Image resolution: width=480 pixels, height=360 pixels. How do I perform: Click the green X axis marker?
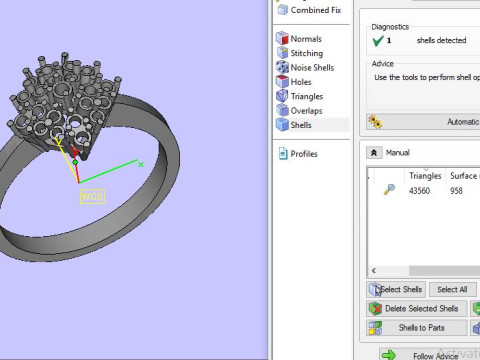click(141, 164)
